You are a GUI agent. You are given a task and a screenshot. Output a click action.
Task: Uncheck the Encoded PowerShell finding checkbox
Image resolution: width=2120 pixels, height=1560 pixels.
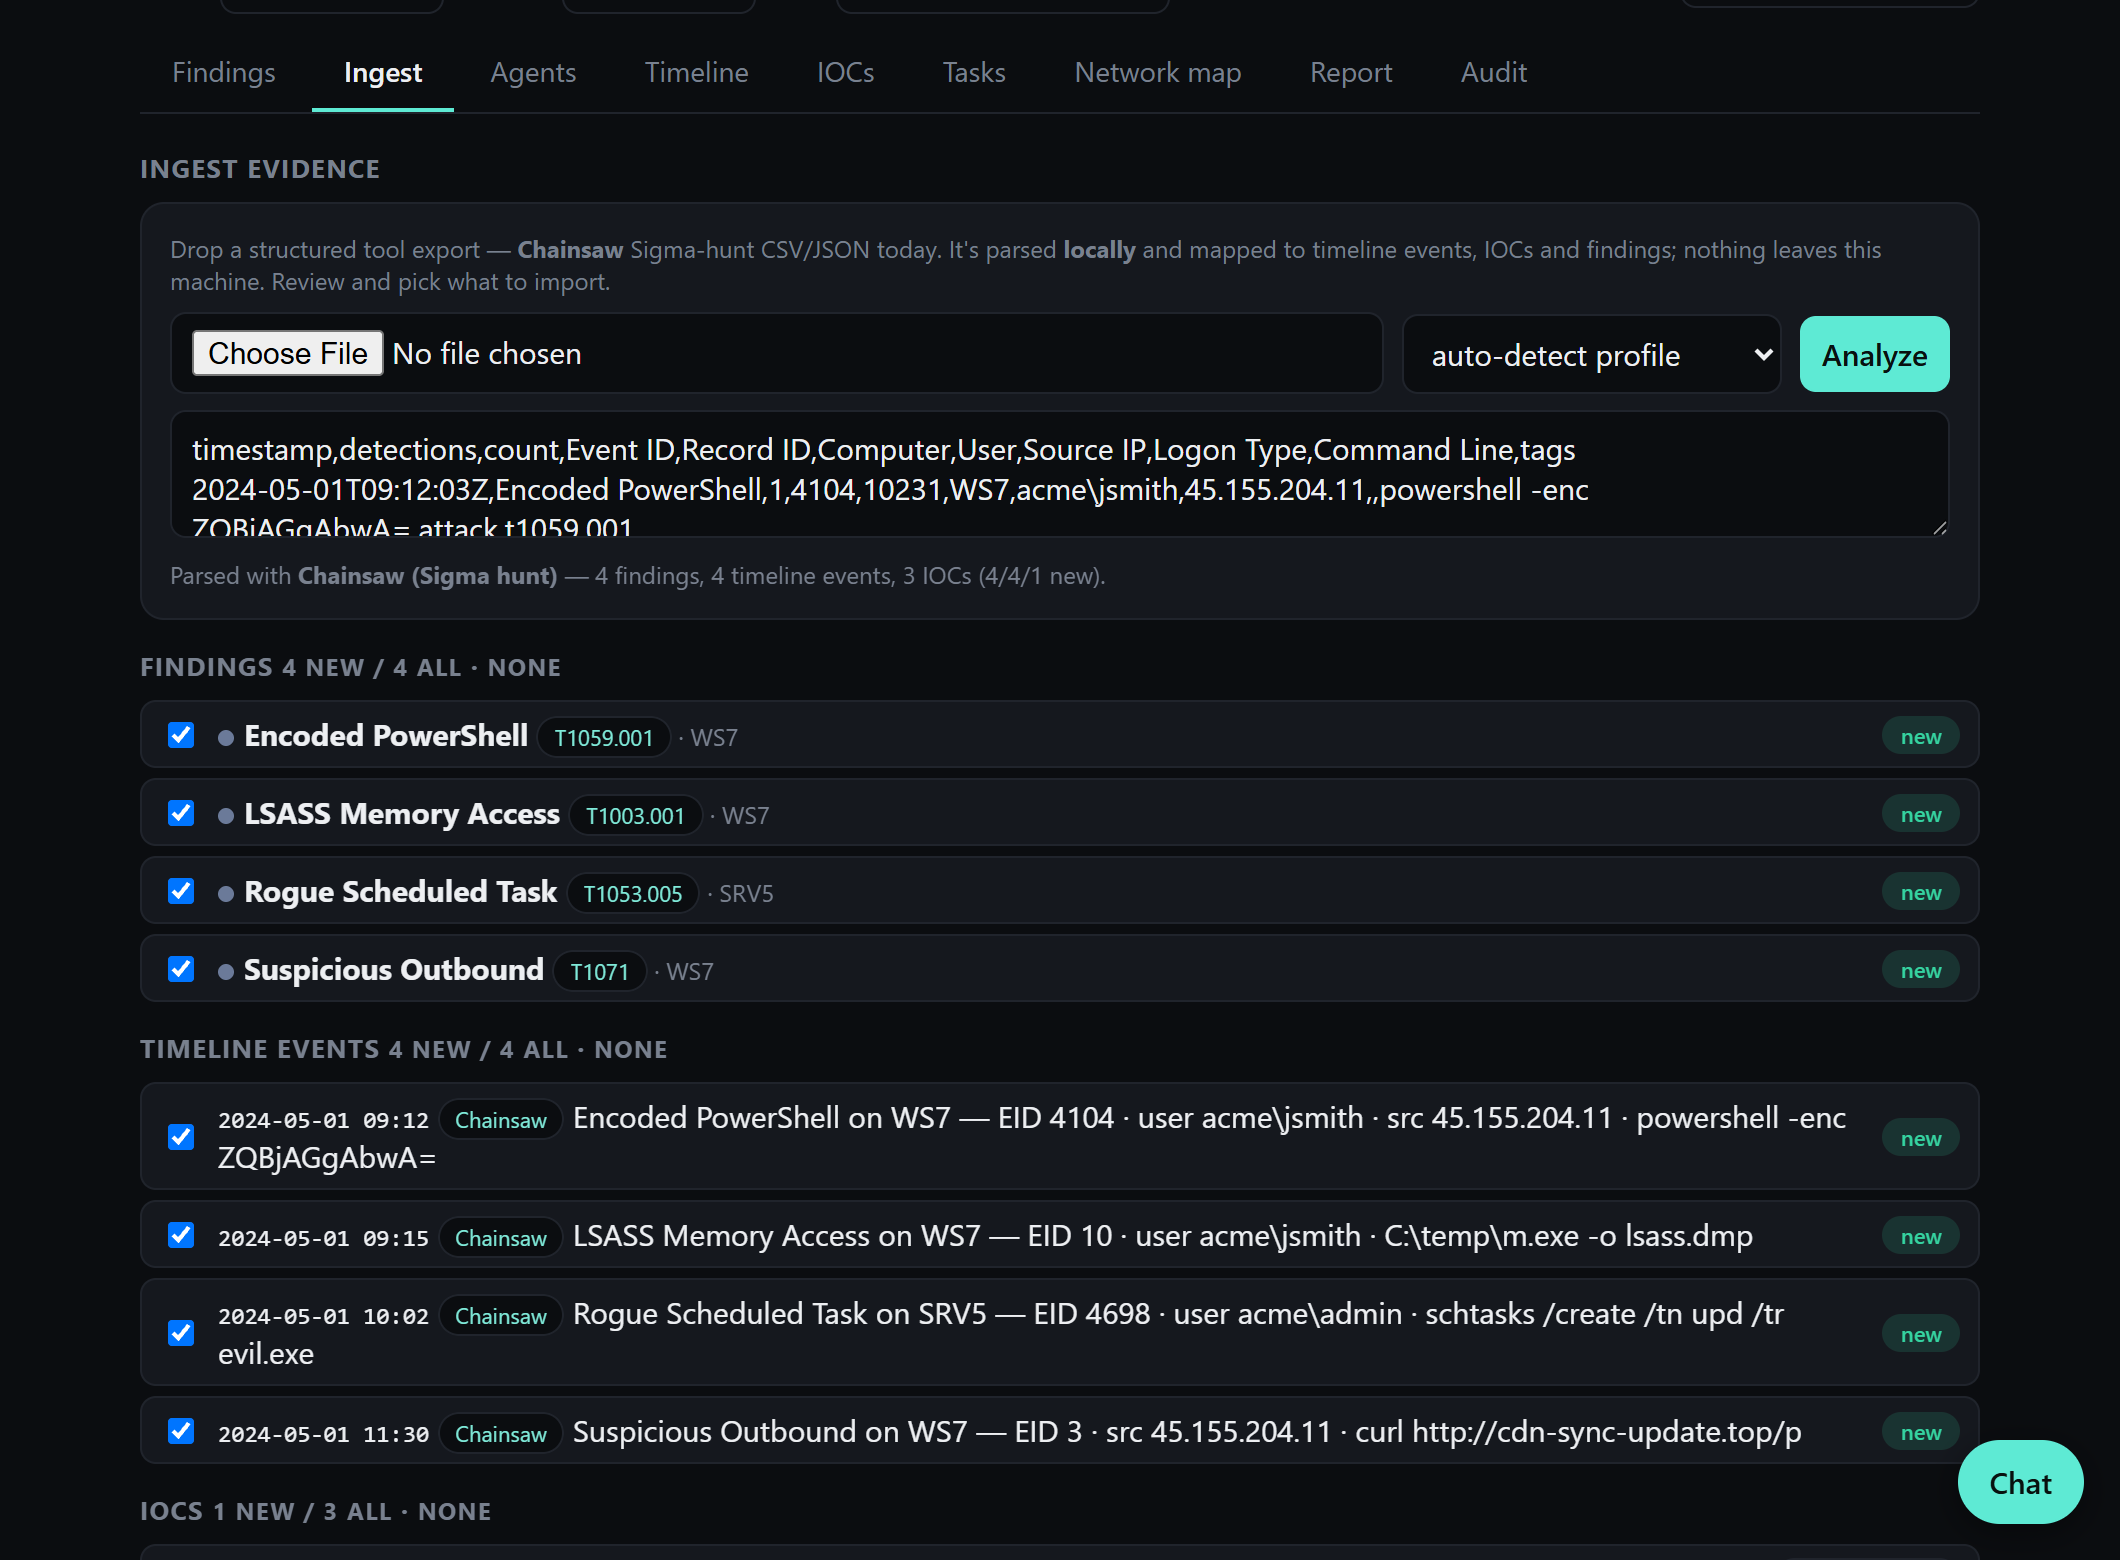[x=181, y=735]
